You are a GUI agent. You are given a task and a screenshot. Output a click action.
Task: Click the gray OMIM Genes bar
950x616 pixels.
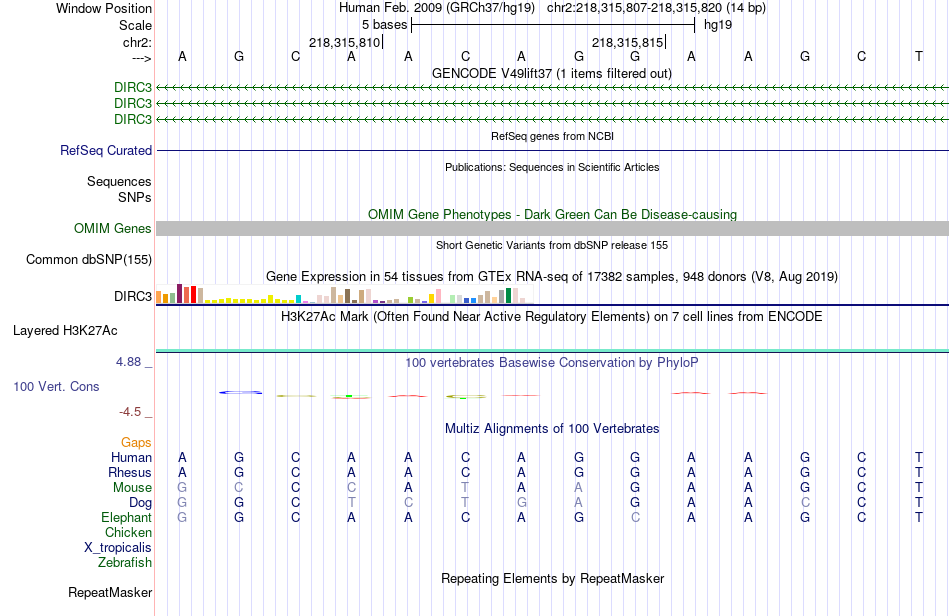pyautogui.click(x=552, y=228)
